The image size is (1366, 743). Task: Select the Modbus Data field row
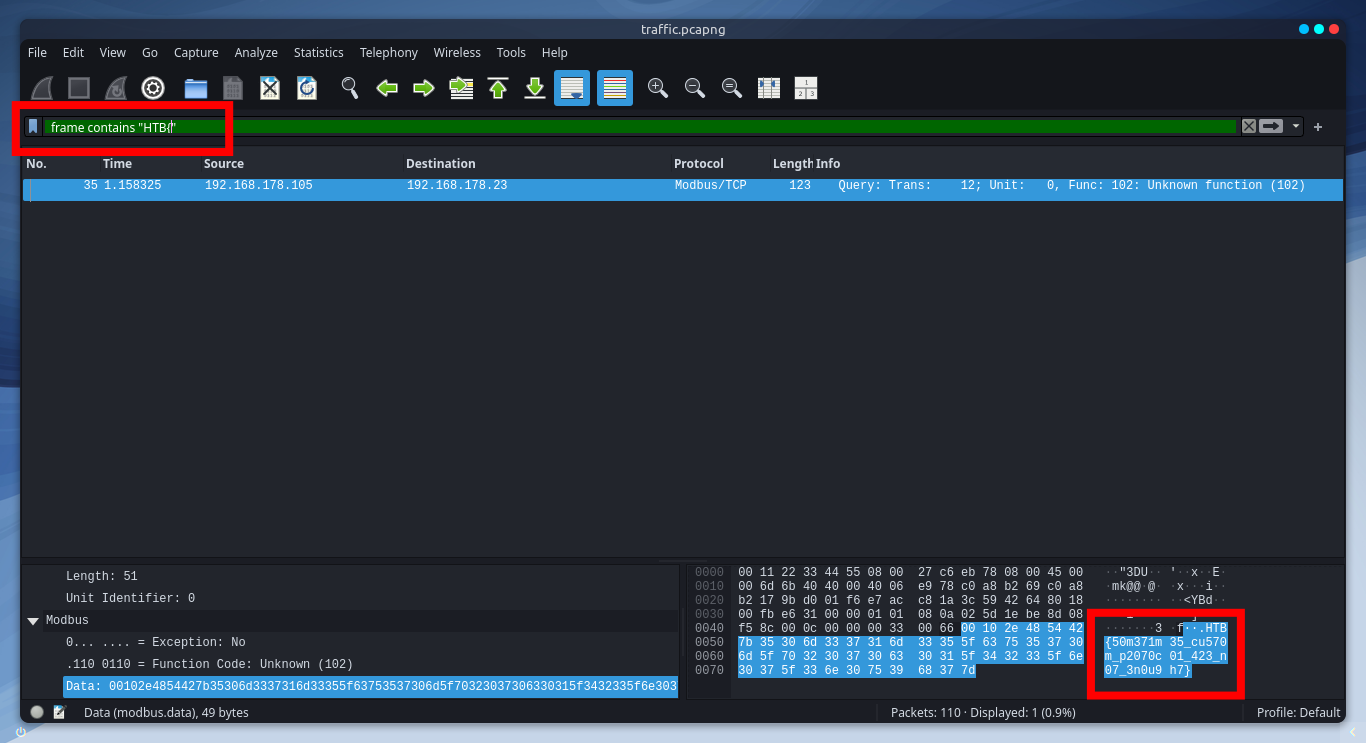[x=370, y=686]
